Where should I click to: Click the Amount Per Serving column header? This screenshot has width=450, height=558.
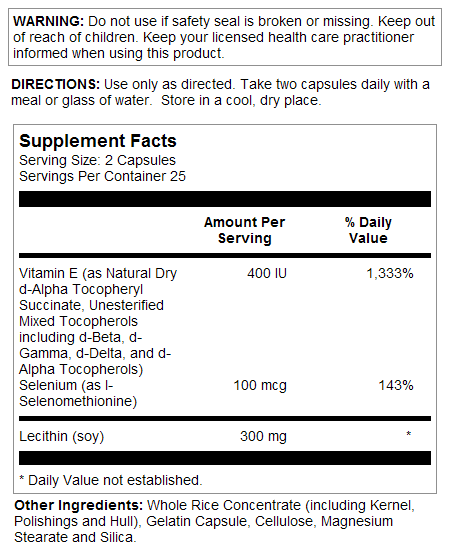[x=245, y=230]
